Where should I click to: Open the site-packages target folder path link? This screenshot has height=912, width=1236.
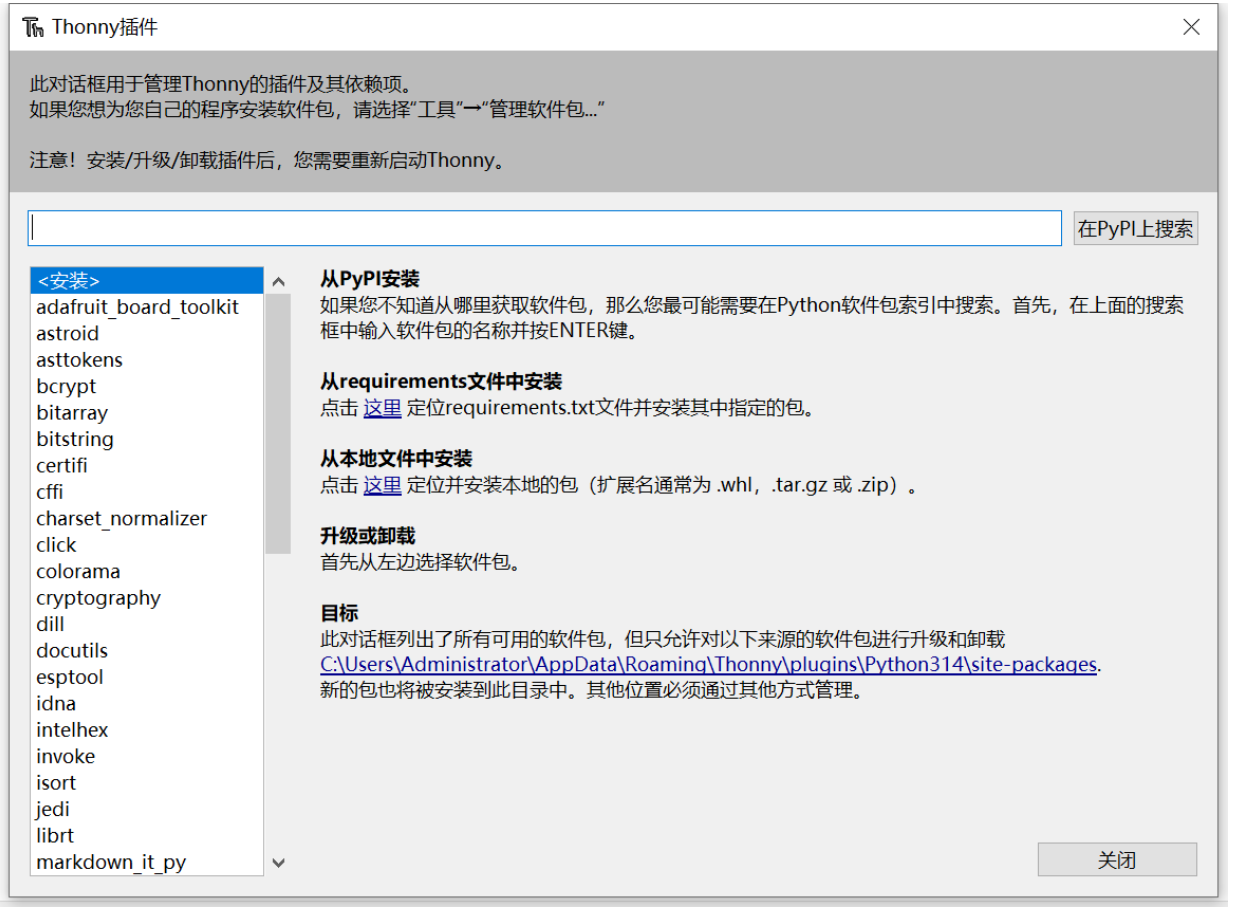[708, 665]
